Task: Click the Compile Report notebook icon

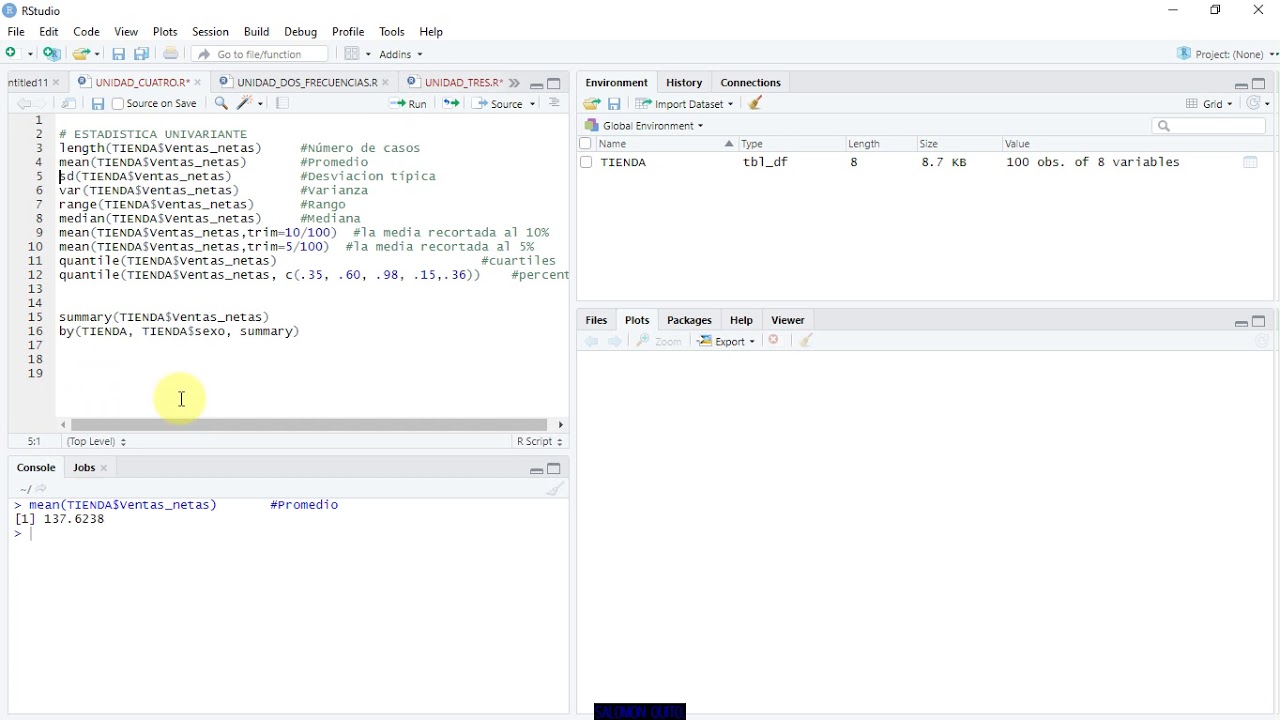Action: pos(282,104)
